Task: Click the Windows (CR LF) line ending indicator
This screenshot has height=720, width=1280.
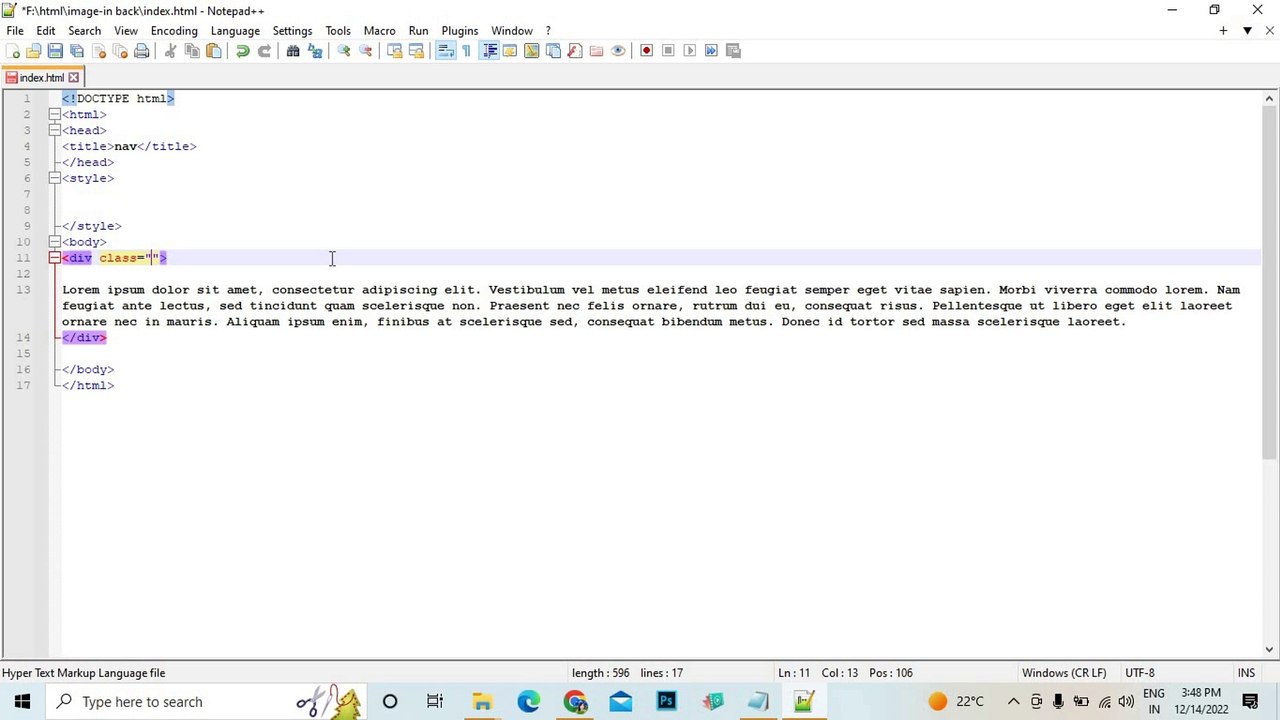Action: (x=1064, y=673)
